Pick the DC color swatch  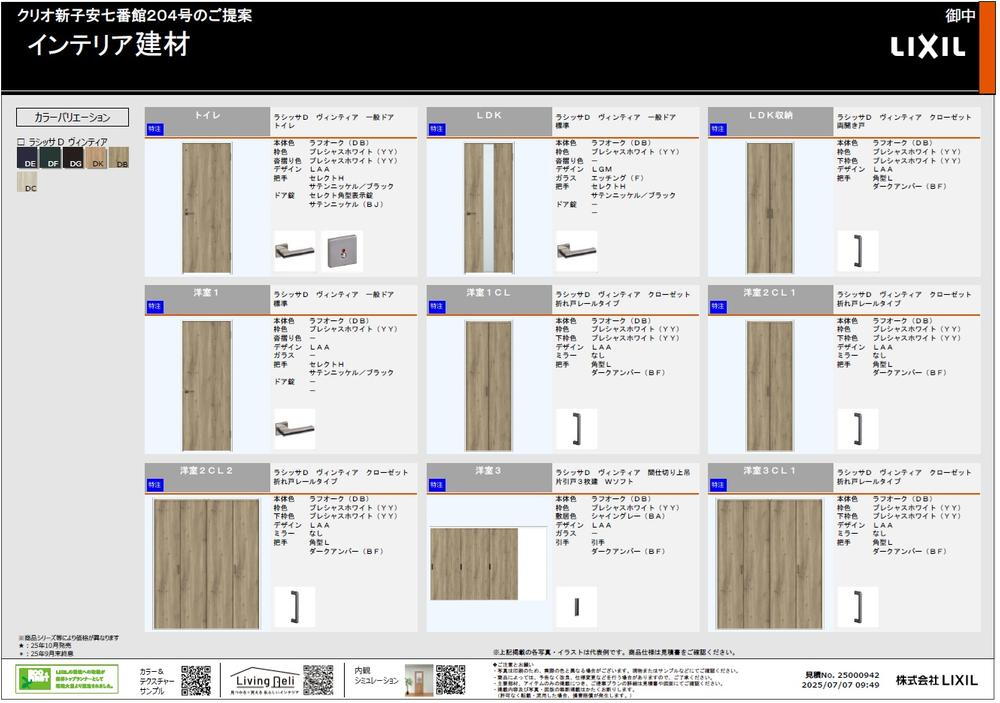pyautogui.click(x=27, y=182)
